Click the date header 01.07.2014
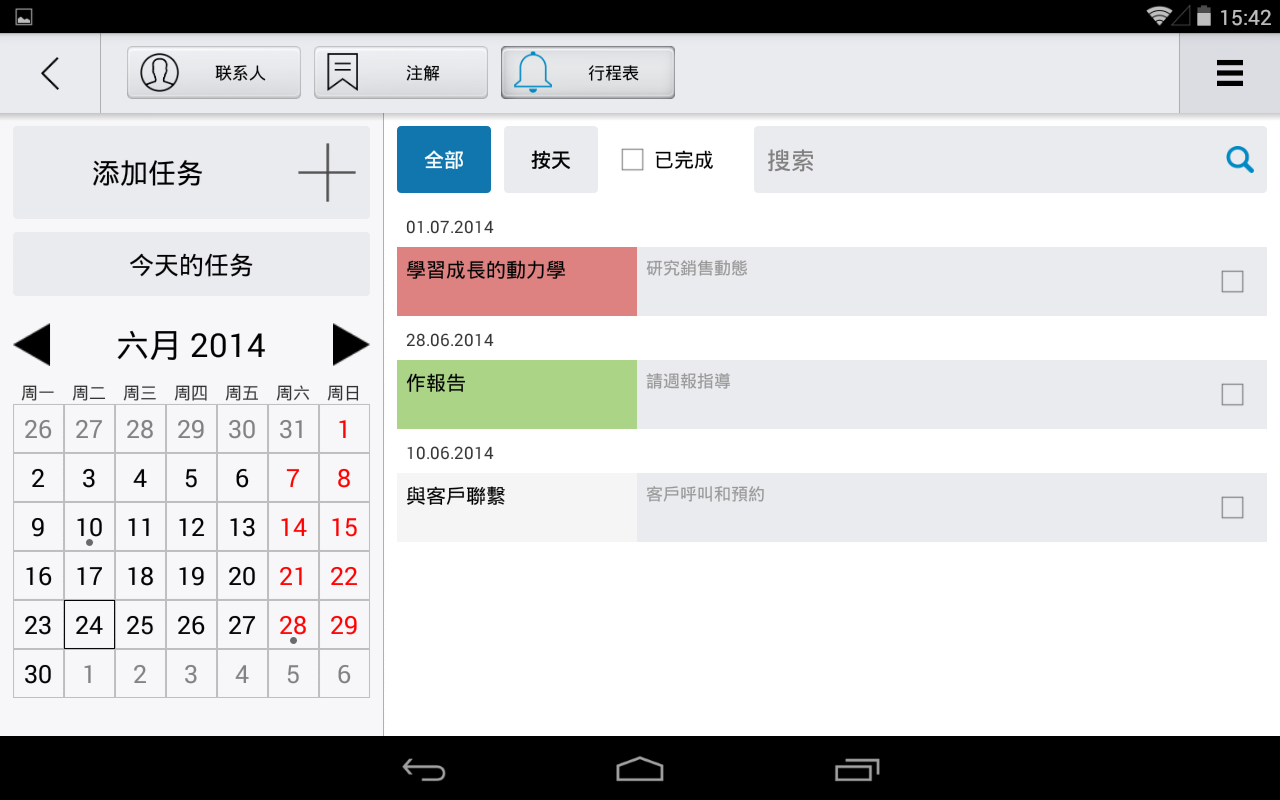 click(450, 227)
